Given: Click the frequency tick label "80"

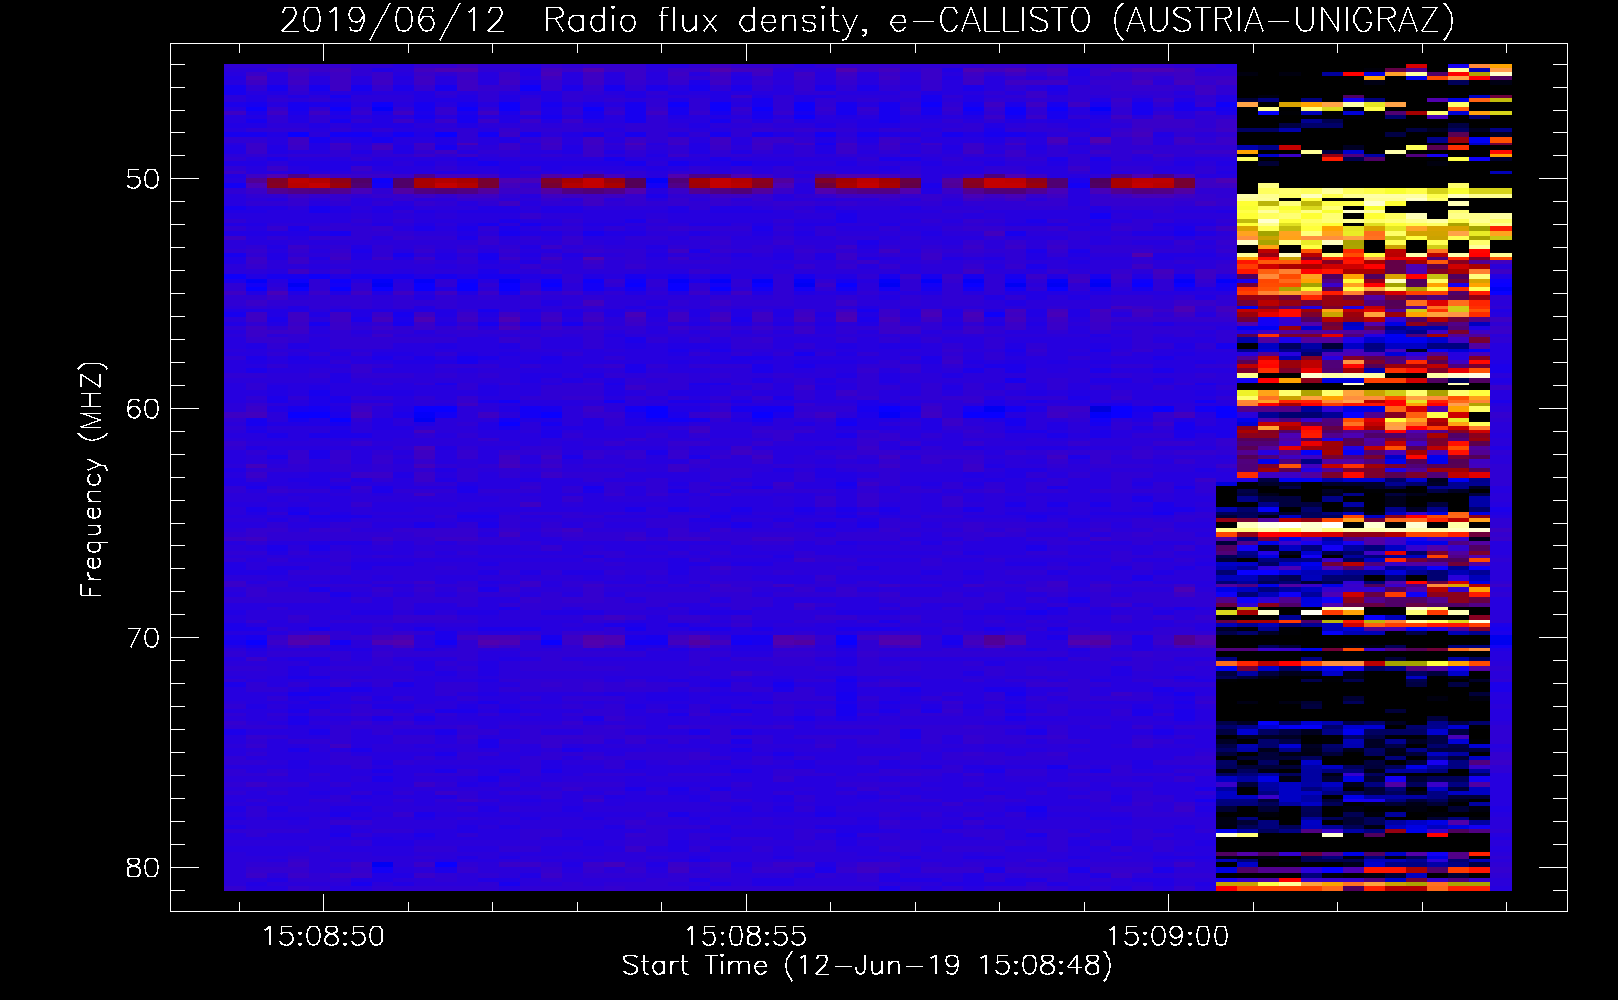Looking at the screenshot, I should pos(143,867).
